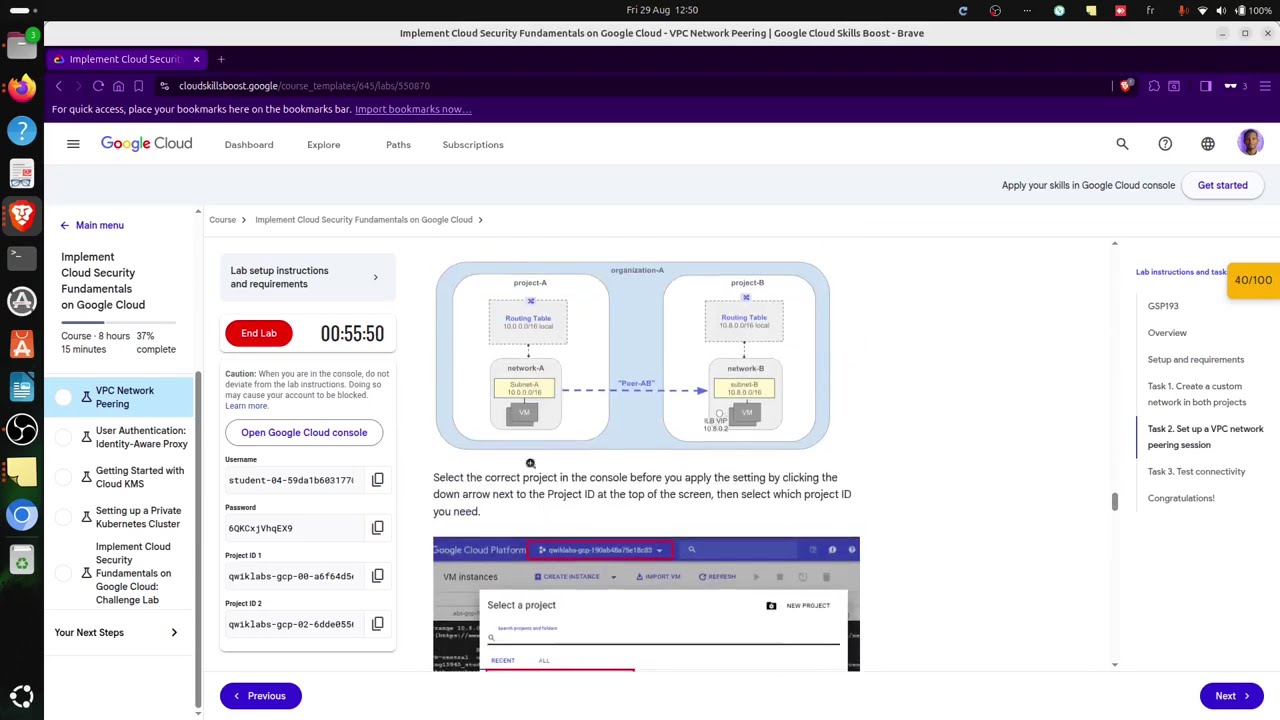Open the Paths menu item

click(398, 145)
